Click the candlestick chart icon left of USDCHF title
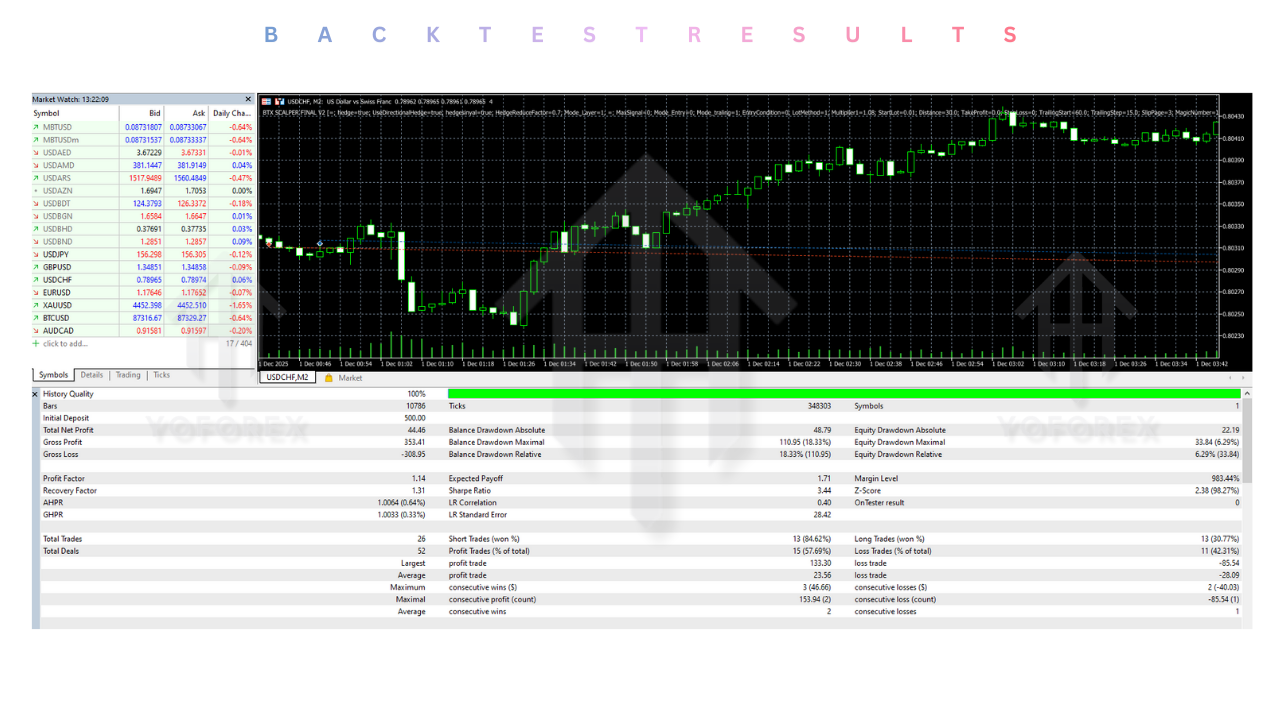The height and width of the screenshot is (720, 1280). point(279,100)
